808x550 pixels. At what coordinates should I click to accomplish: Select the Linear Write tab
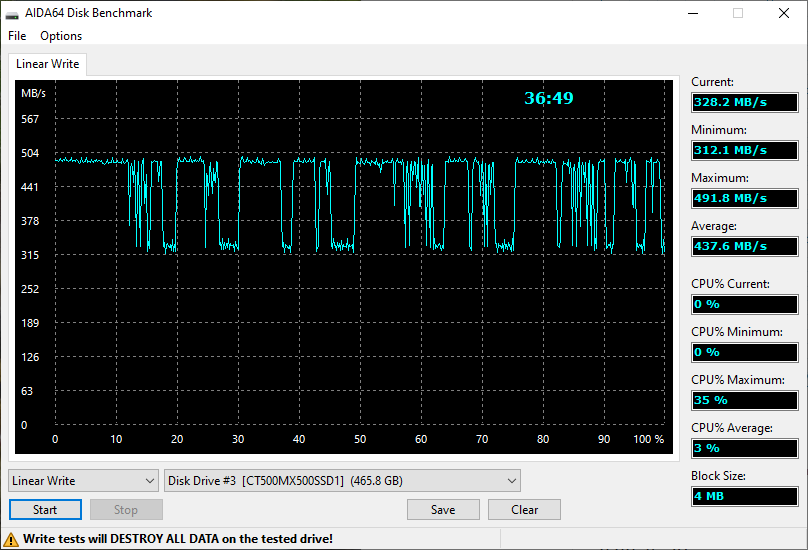[x=47, y=64]
